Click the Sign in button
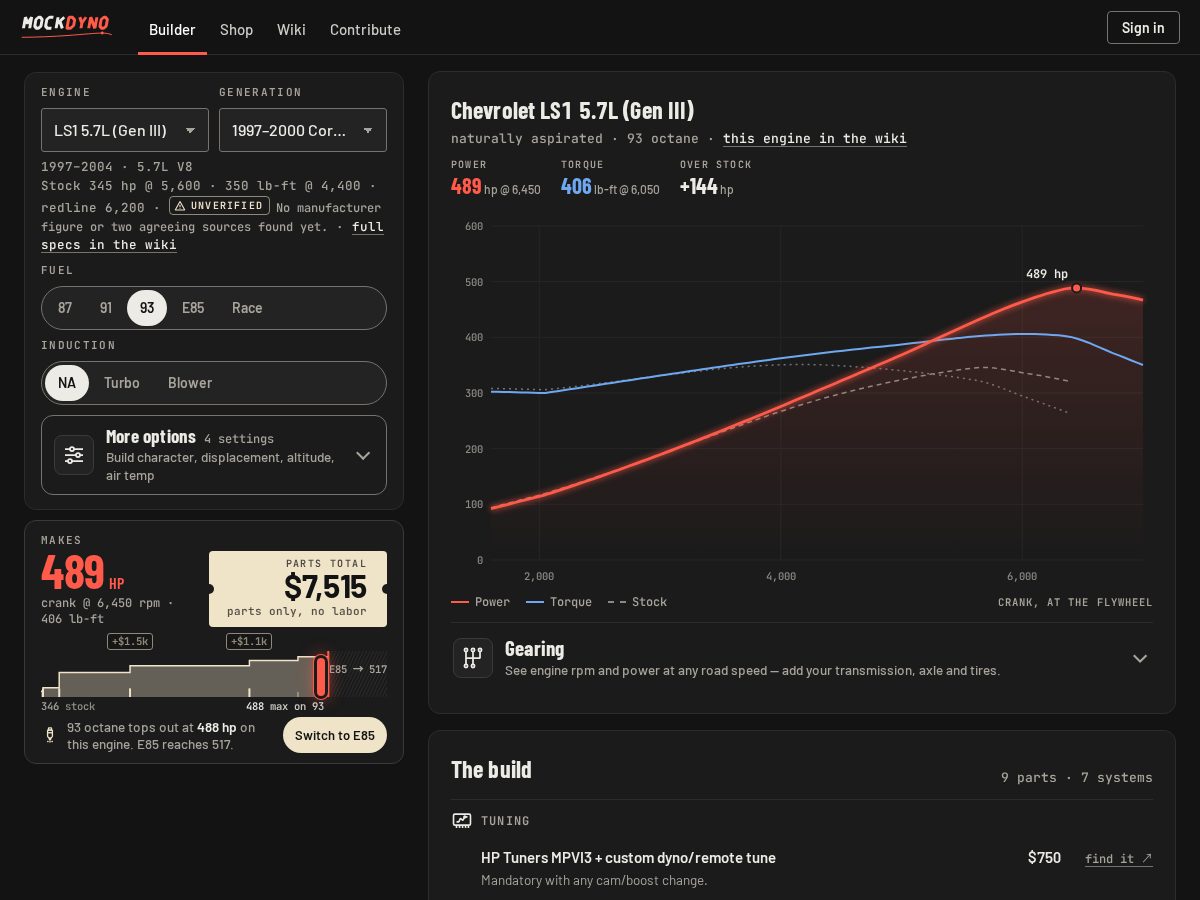This screenshot has height=900, width=1200. [1143, 27]
